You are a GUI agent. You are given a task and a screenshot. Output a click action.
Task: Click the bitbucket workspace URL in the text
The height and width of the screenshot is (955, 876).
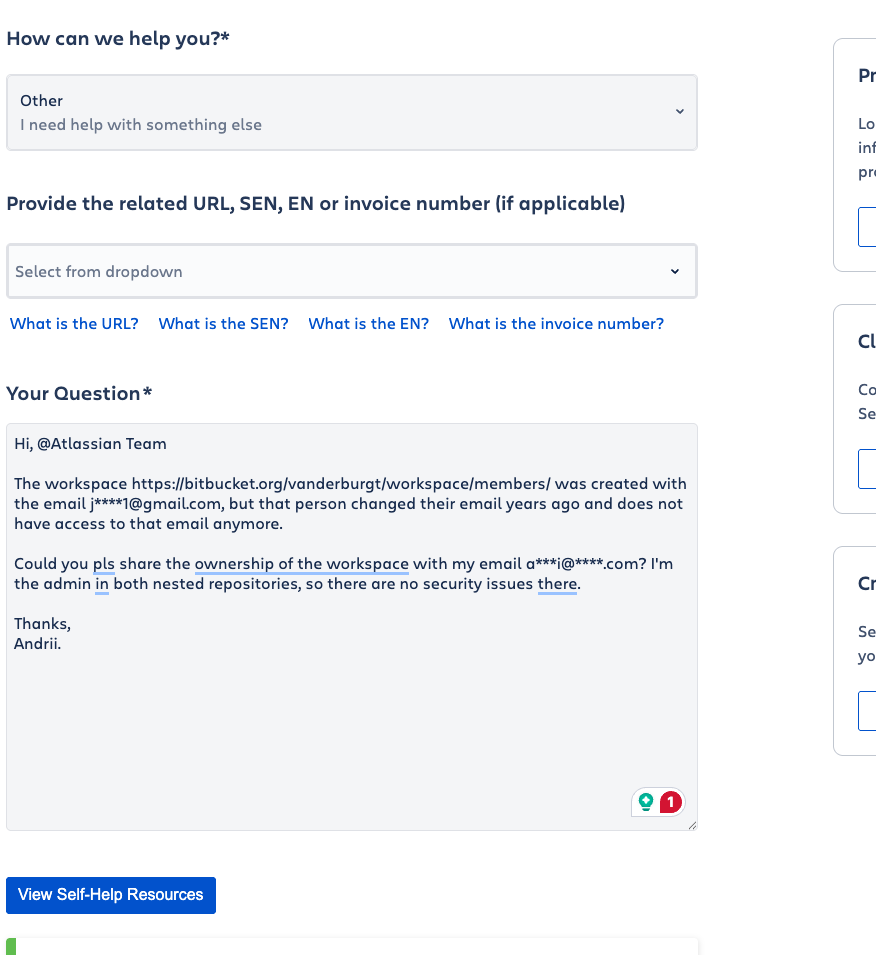pos(341,484)
